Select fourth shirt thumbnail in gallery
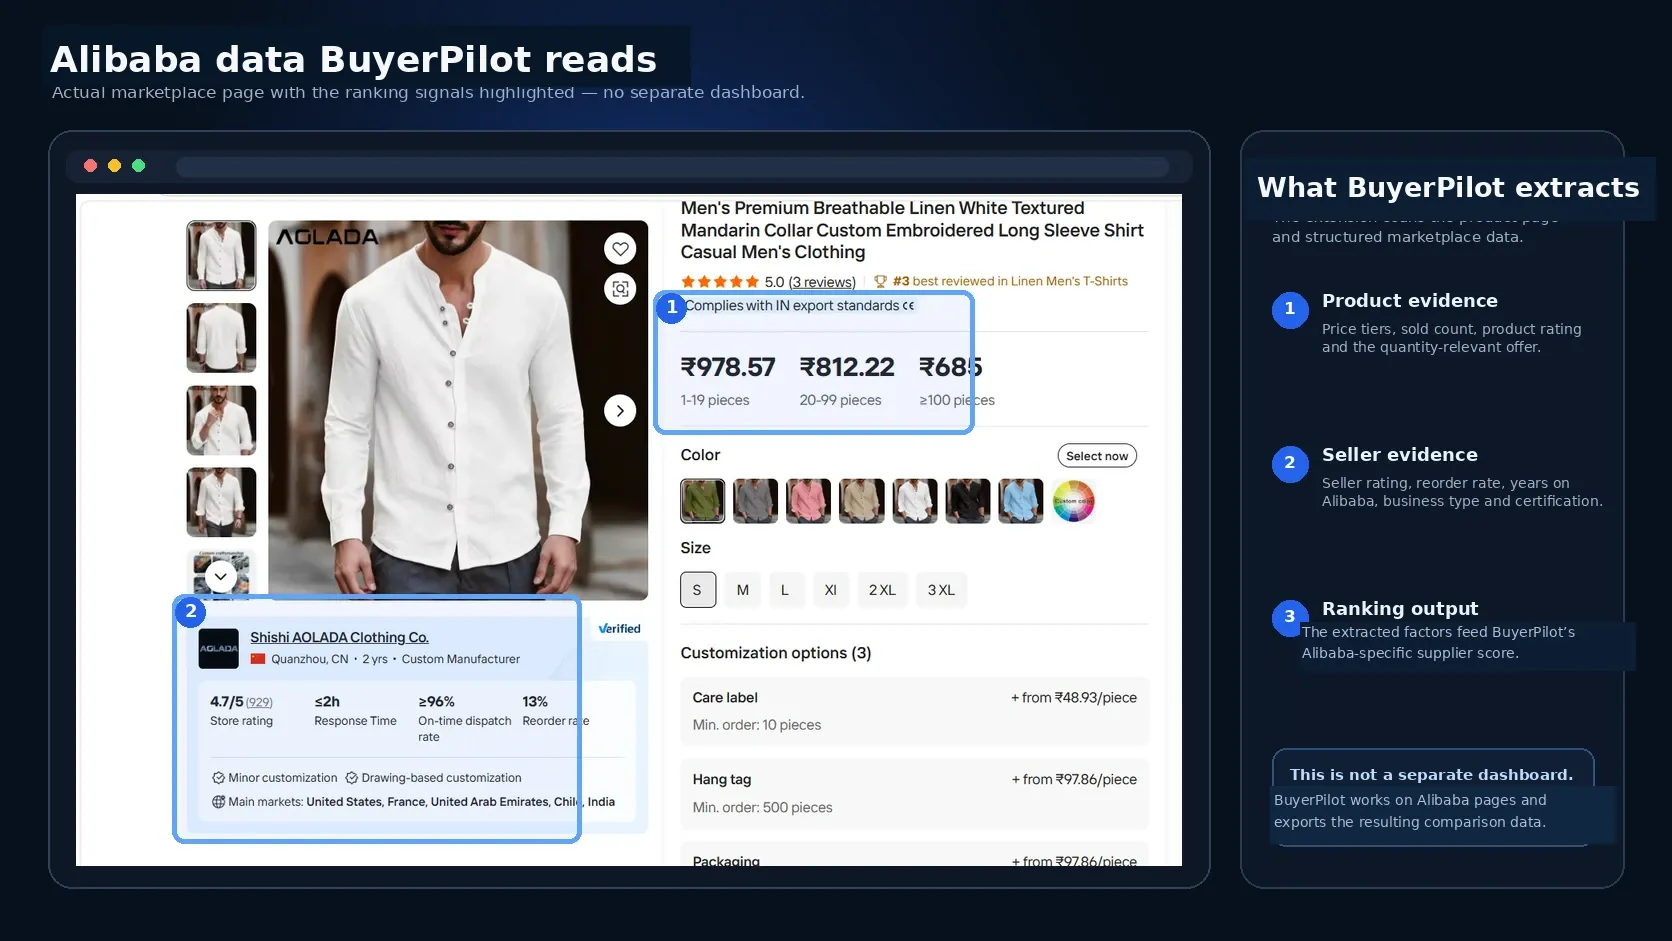Image resolution: width=1672 pixels, height=941 pixels. [x=221, y=502]
